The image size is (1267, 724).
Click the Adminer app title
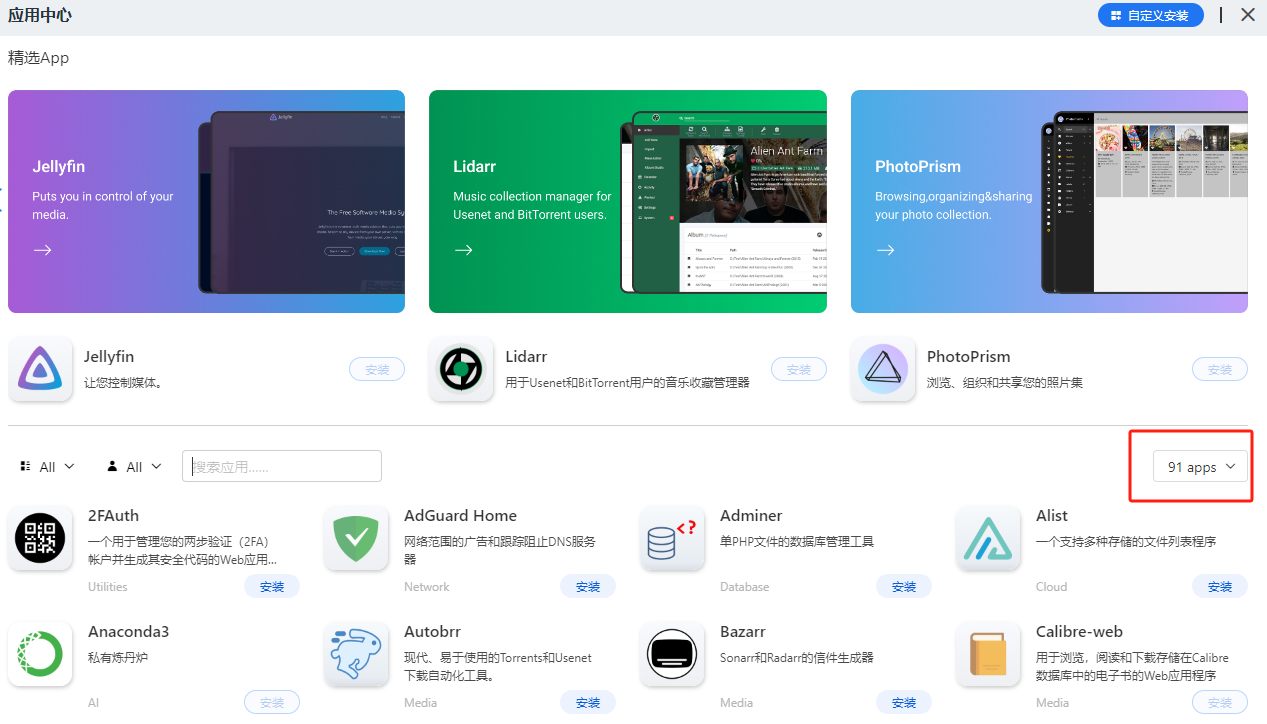point(751,516)
